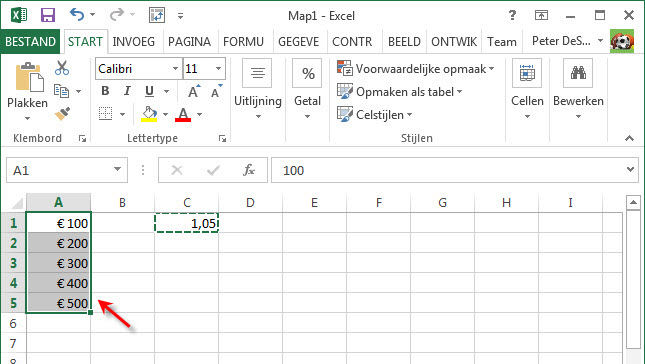Open the BESTAND tab

pos(30,42)
